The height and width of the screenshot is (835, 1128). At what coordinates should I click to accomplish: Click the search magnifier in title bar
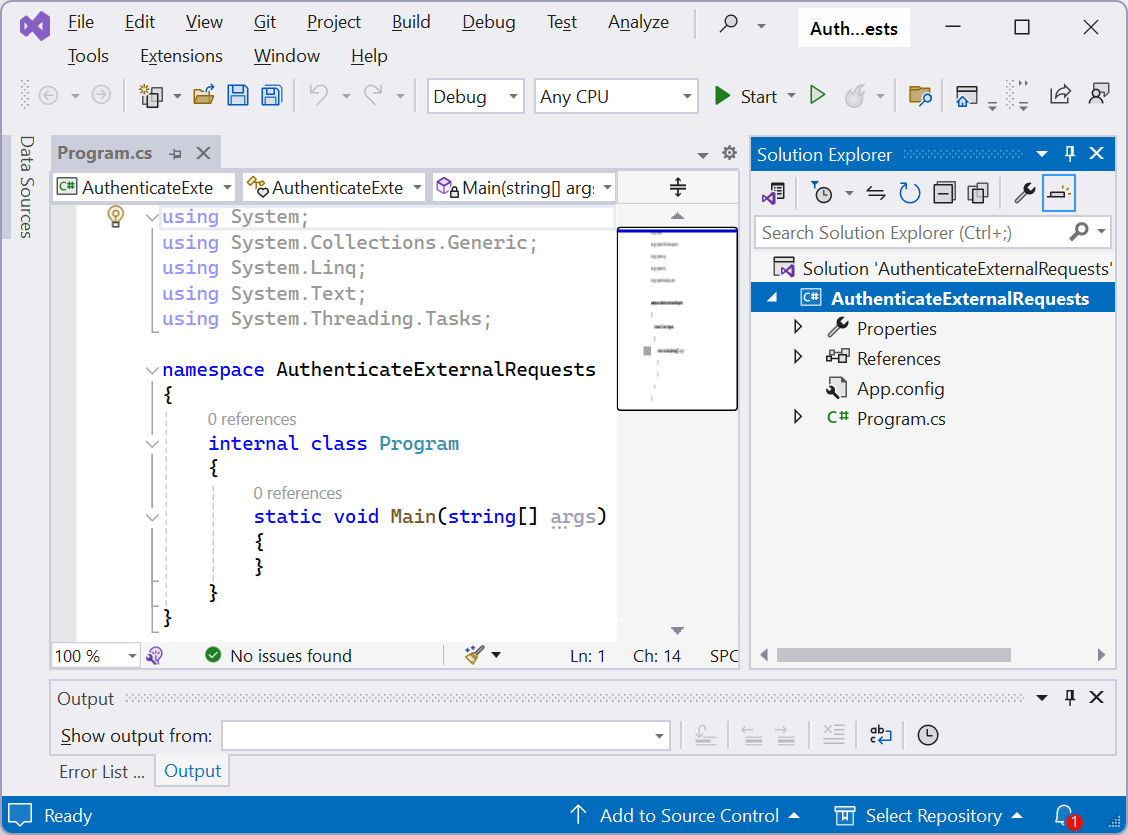(x=729, y=24)
